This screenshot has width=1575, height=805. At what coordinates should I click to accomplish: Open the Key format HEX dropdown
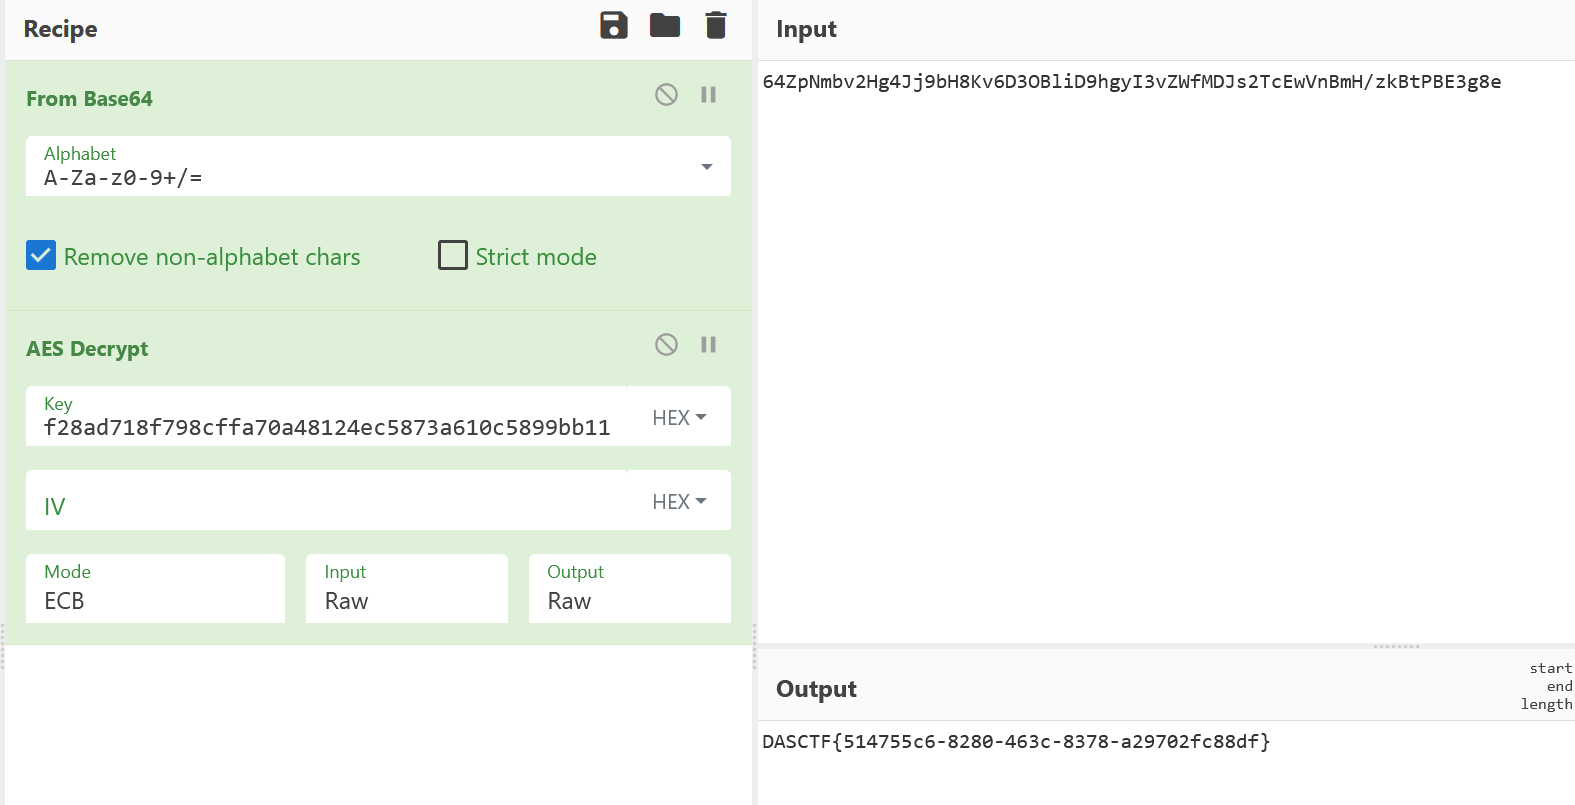click(x=679, y=418)
